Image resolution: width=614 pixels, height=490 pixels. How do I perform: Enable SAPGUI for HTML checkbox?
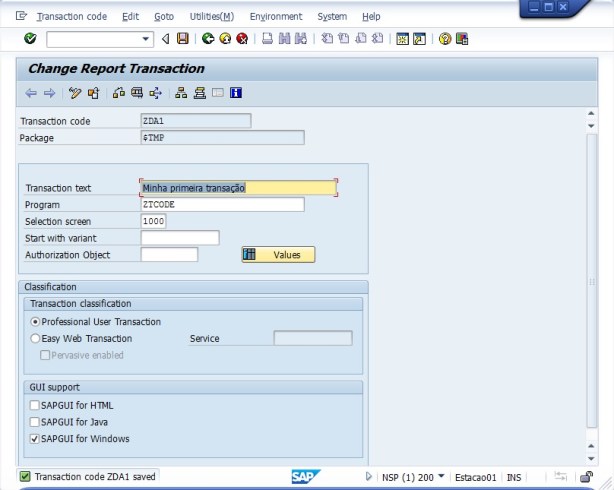pos(35,405)
